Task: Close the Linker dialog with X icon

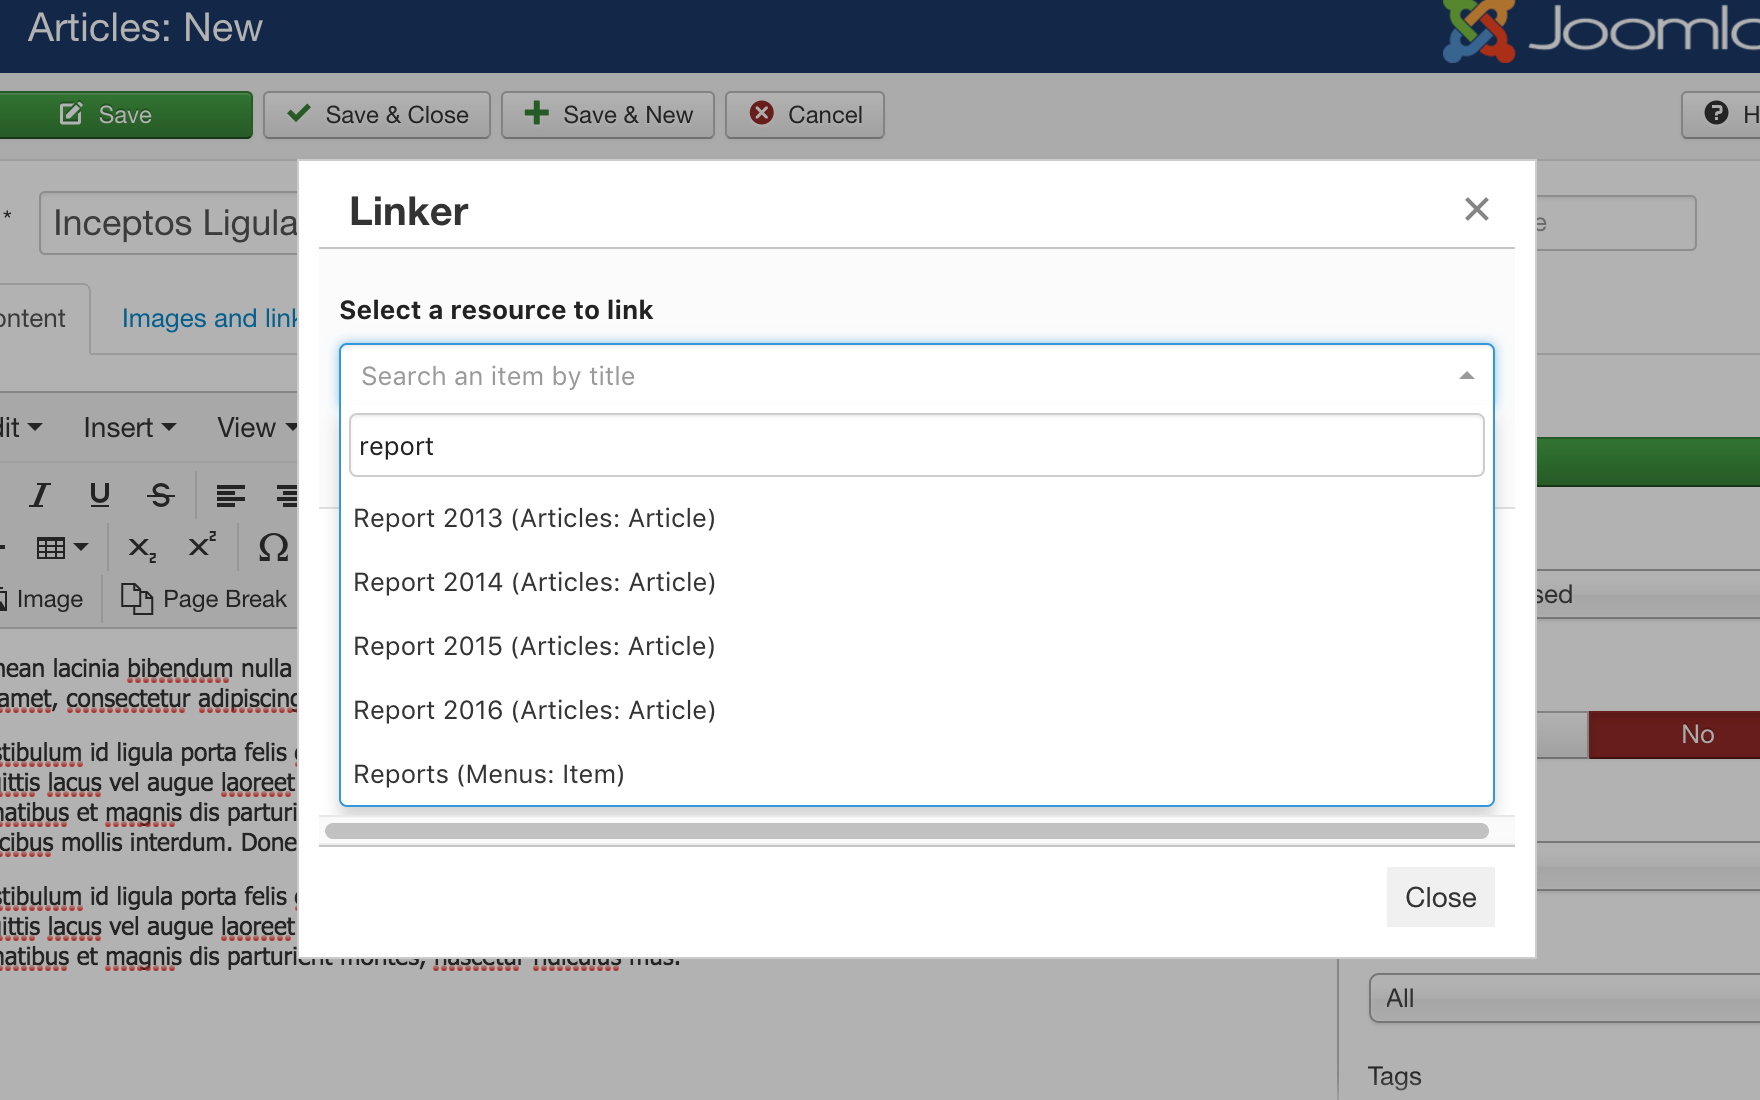Action: click(x=1476, y=209)
